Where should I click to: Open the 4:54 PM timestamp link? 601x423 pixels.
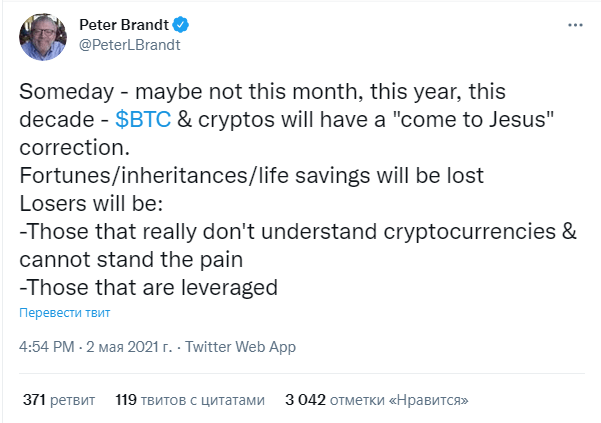point(47,347)
